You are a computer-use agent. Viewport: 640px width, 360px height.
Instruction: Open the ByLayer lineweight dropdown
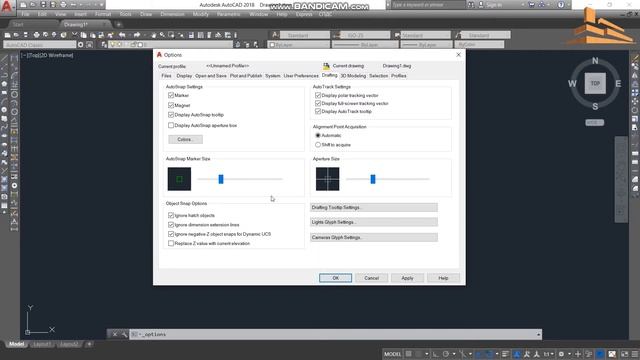[x=426, y=44]
